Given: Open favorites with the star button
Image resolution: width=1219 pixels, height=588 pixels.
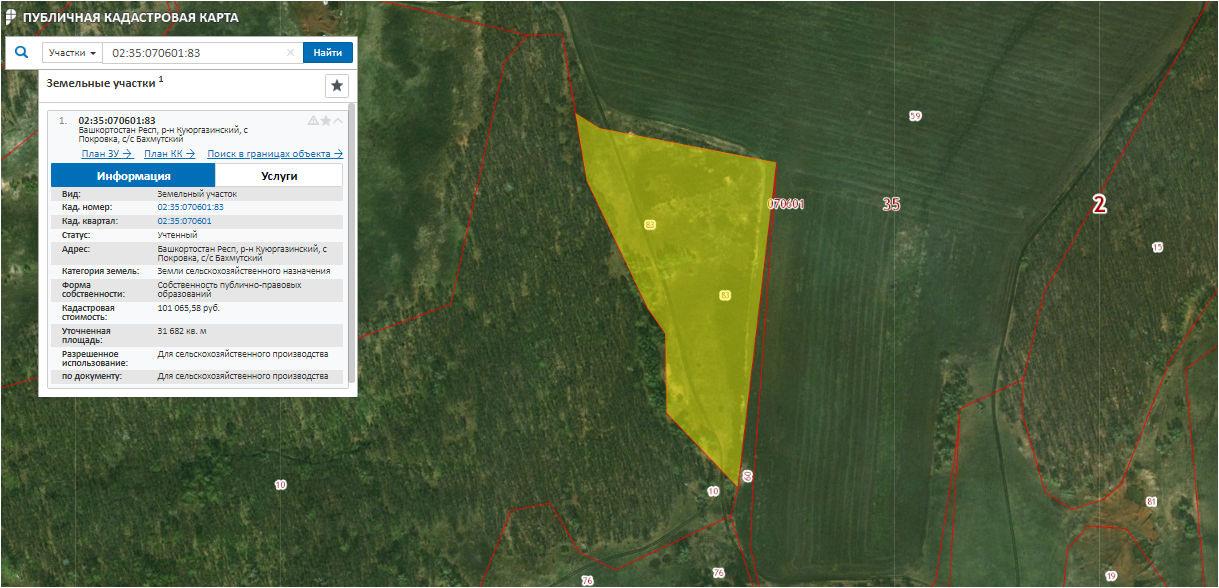Looking at the screenshot, I should (337, 86).
